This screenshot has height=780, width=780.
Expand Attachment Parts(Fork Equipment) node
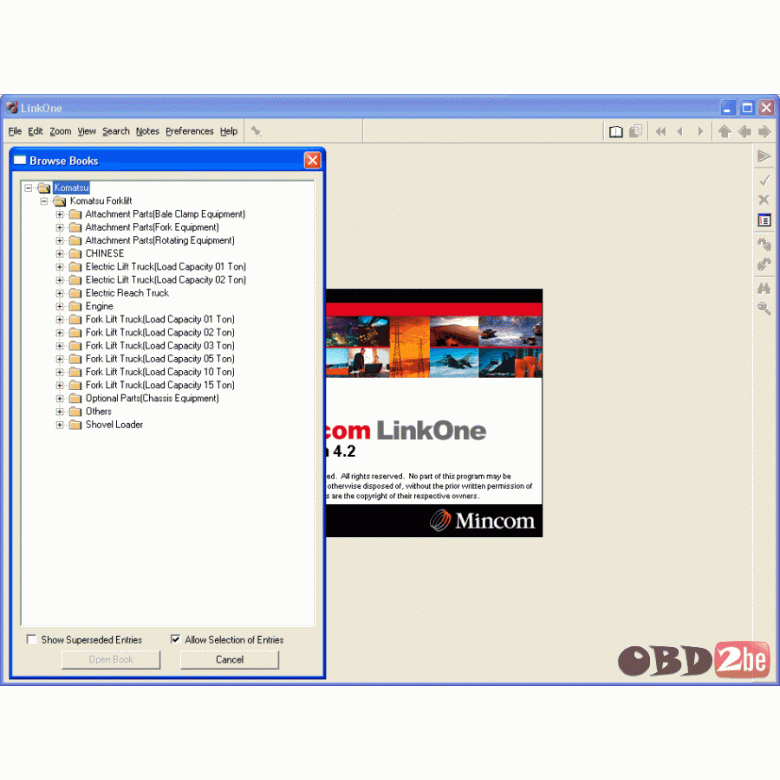point(60,228)
